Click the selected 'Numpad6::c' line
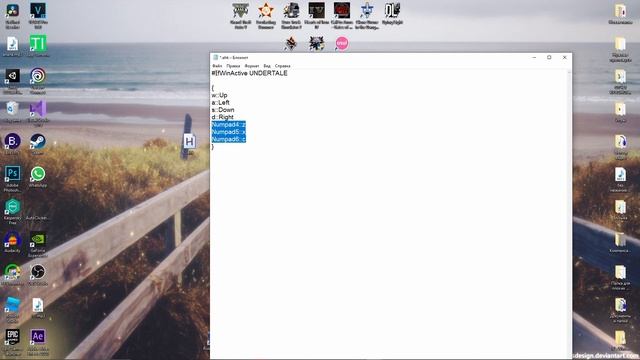 pos(229,139)
